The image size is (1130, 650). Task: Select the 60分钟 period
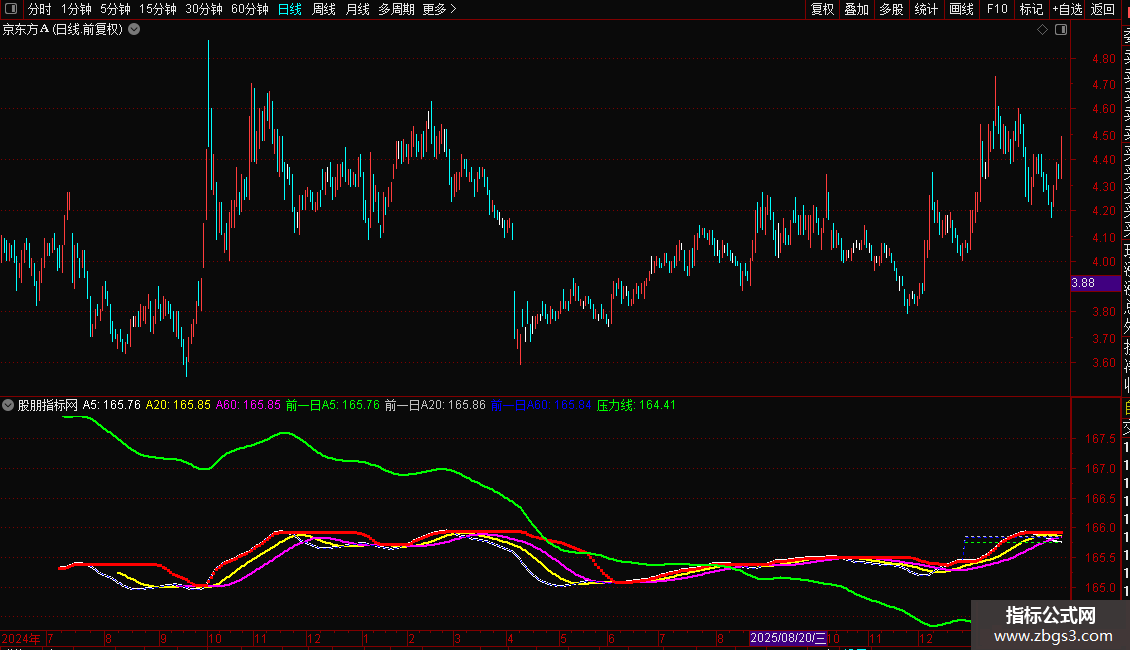point(250,9)
